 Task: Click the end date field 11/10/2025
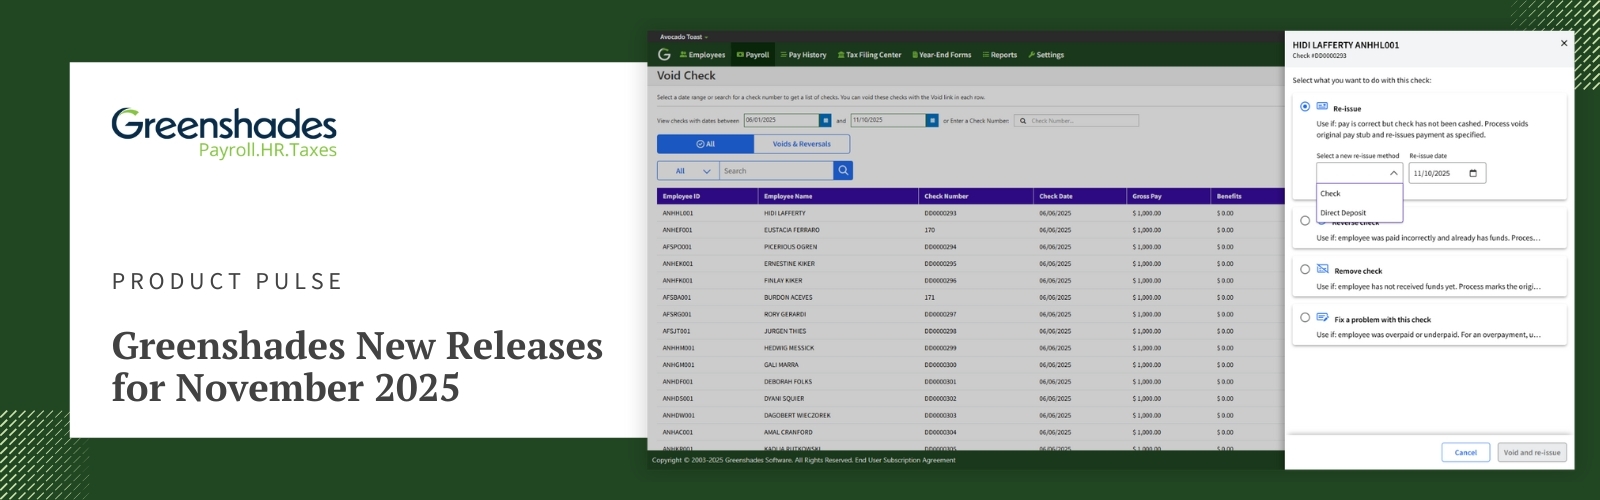(888, 120)
